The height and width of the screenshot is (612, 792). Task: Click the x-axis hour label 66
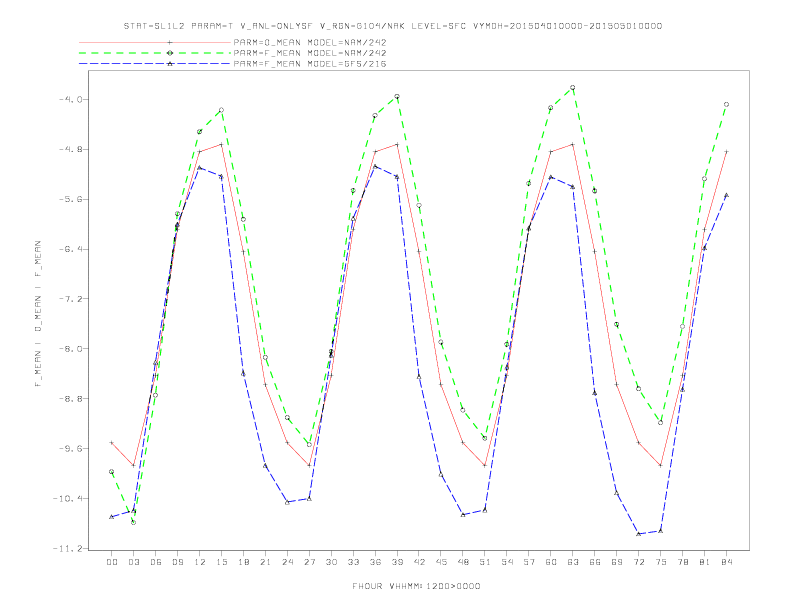[595, 562]
